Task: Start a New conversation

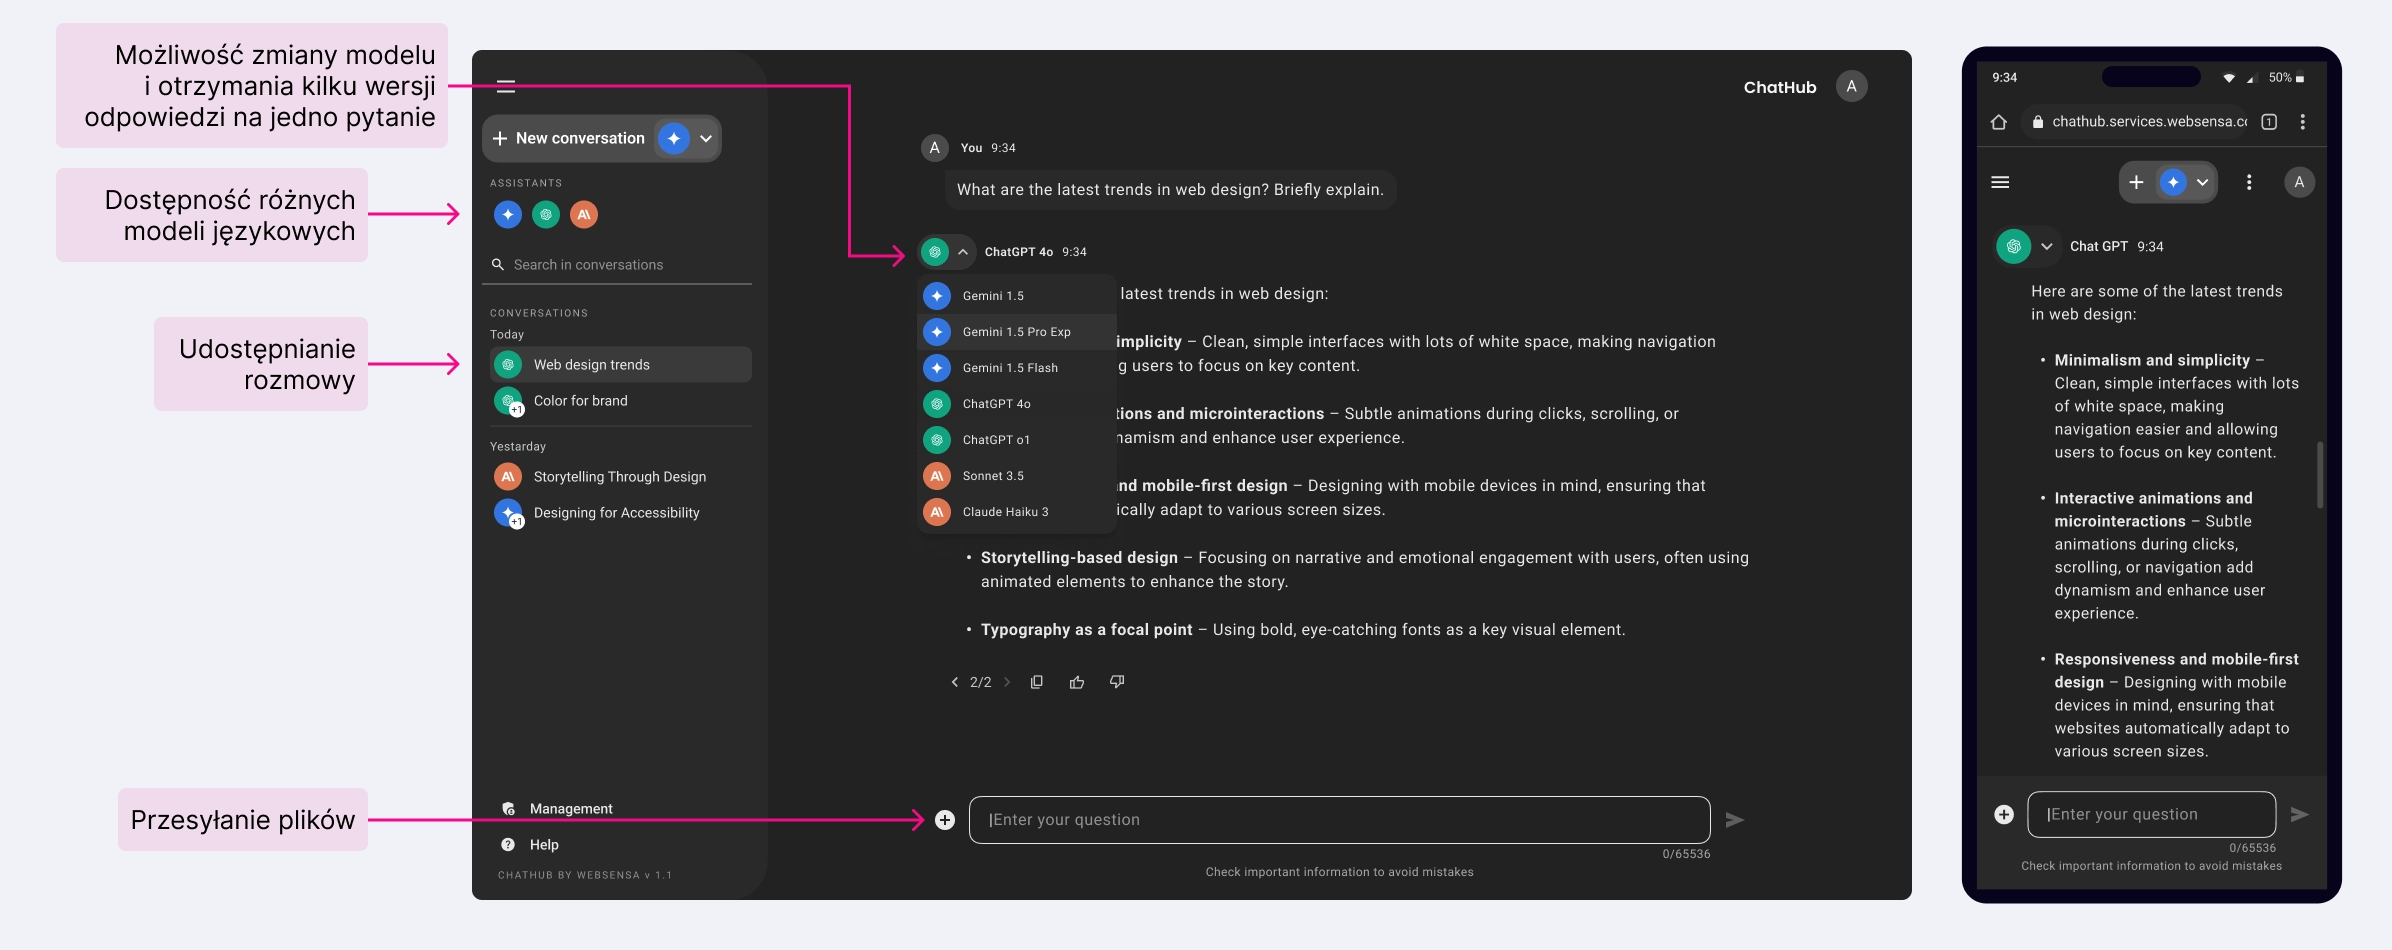Action: click(569, 138)
